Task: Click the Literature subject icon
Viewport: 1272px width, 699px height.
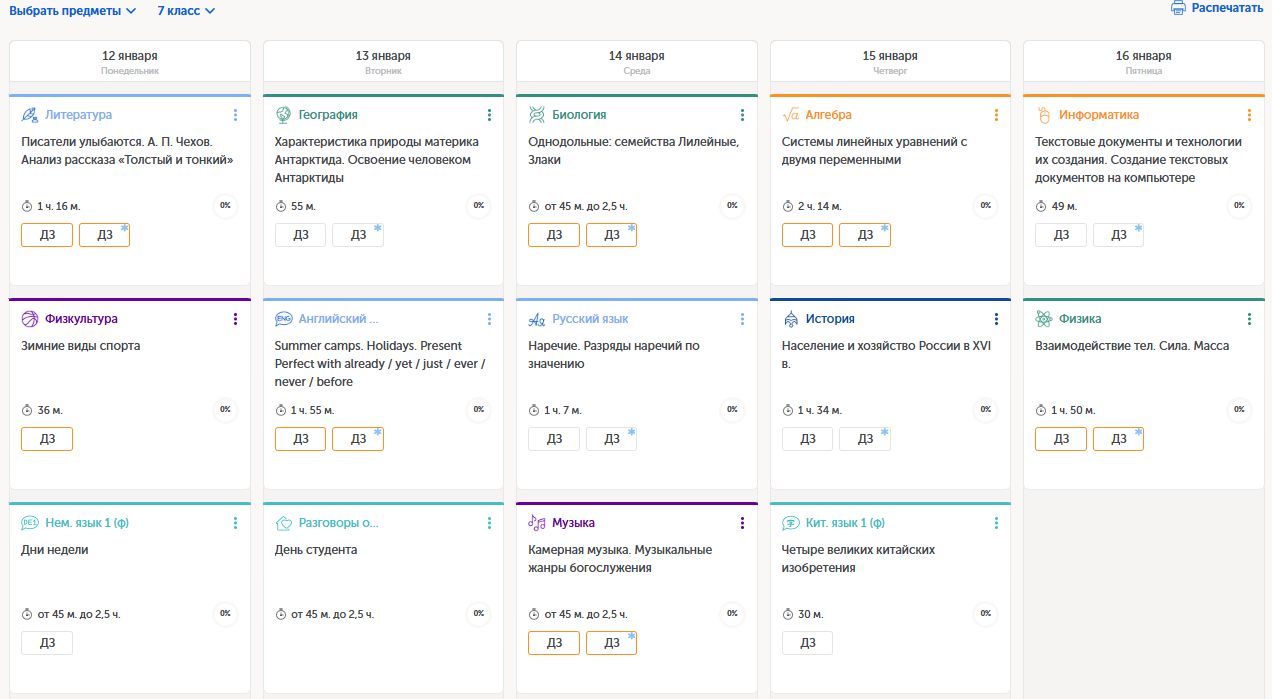Action: pyautogui.click(x=30, y=115)
